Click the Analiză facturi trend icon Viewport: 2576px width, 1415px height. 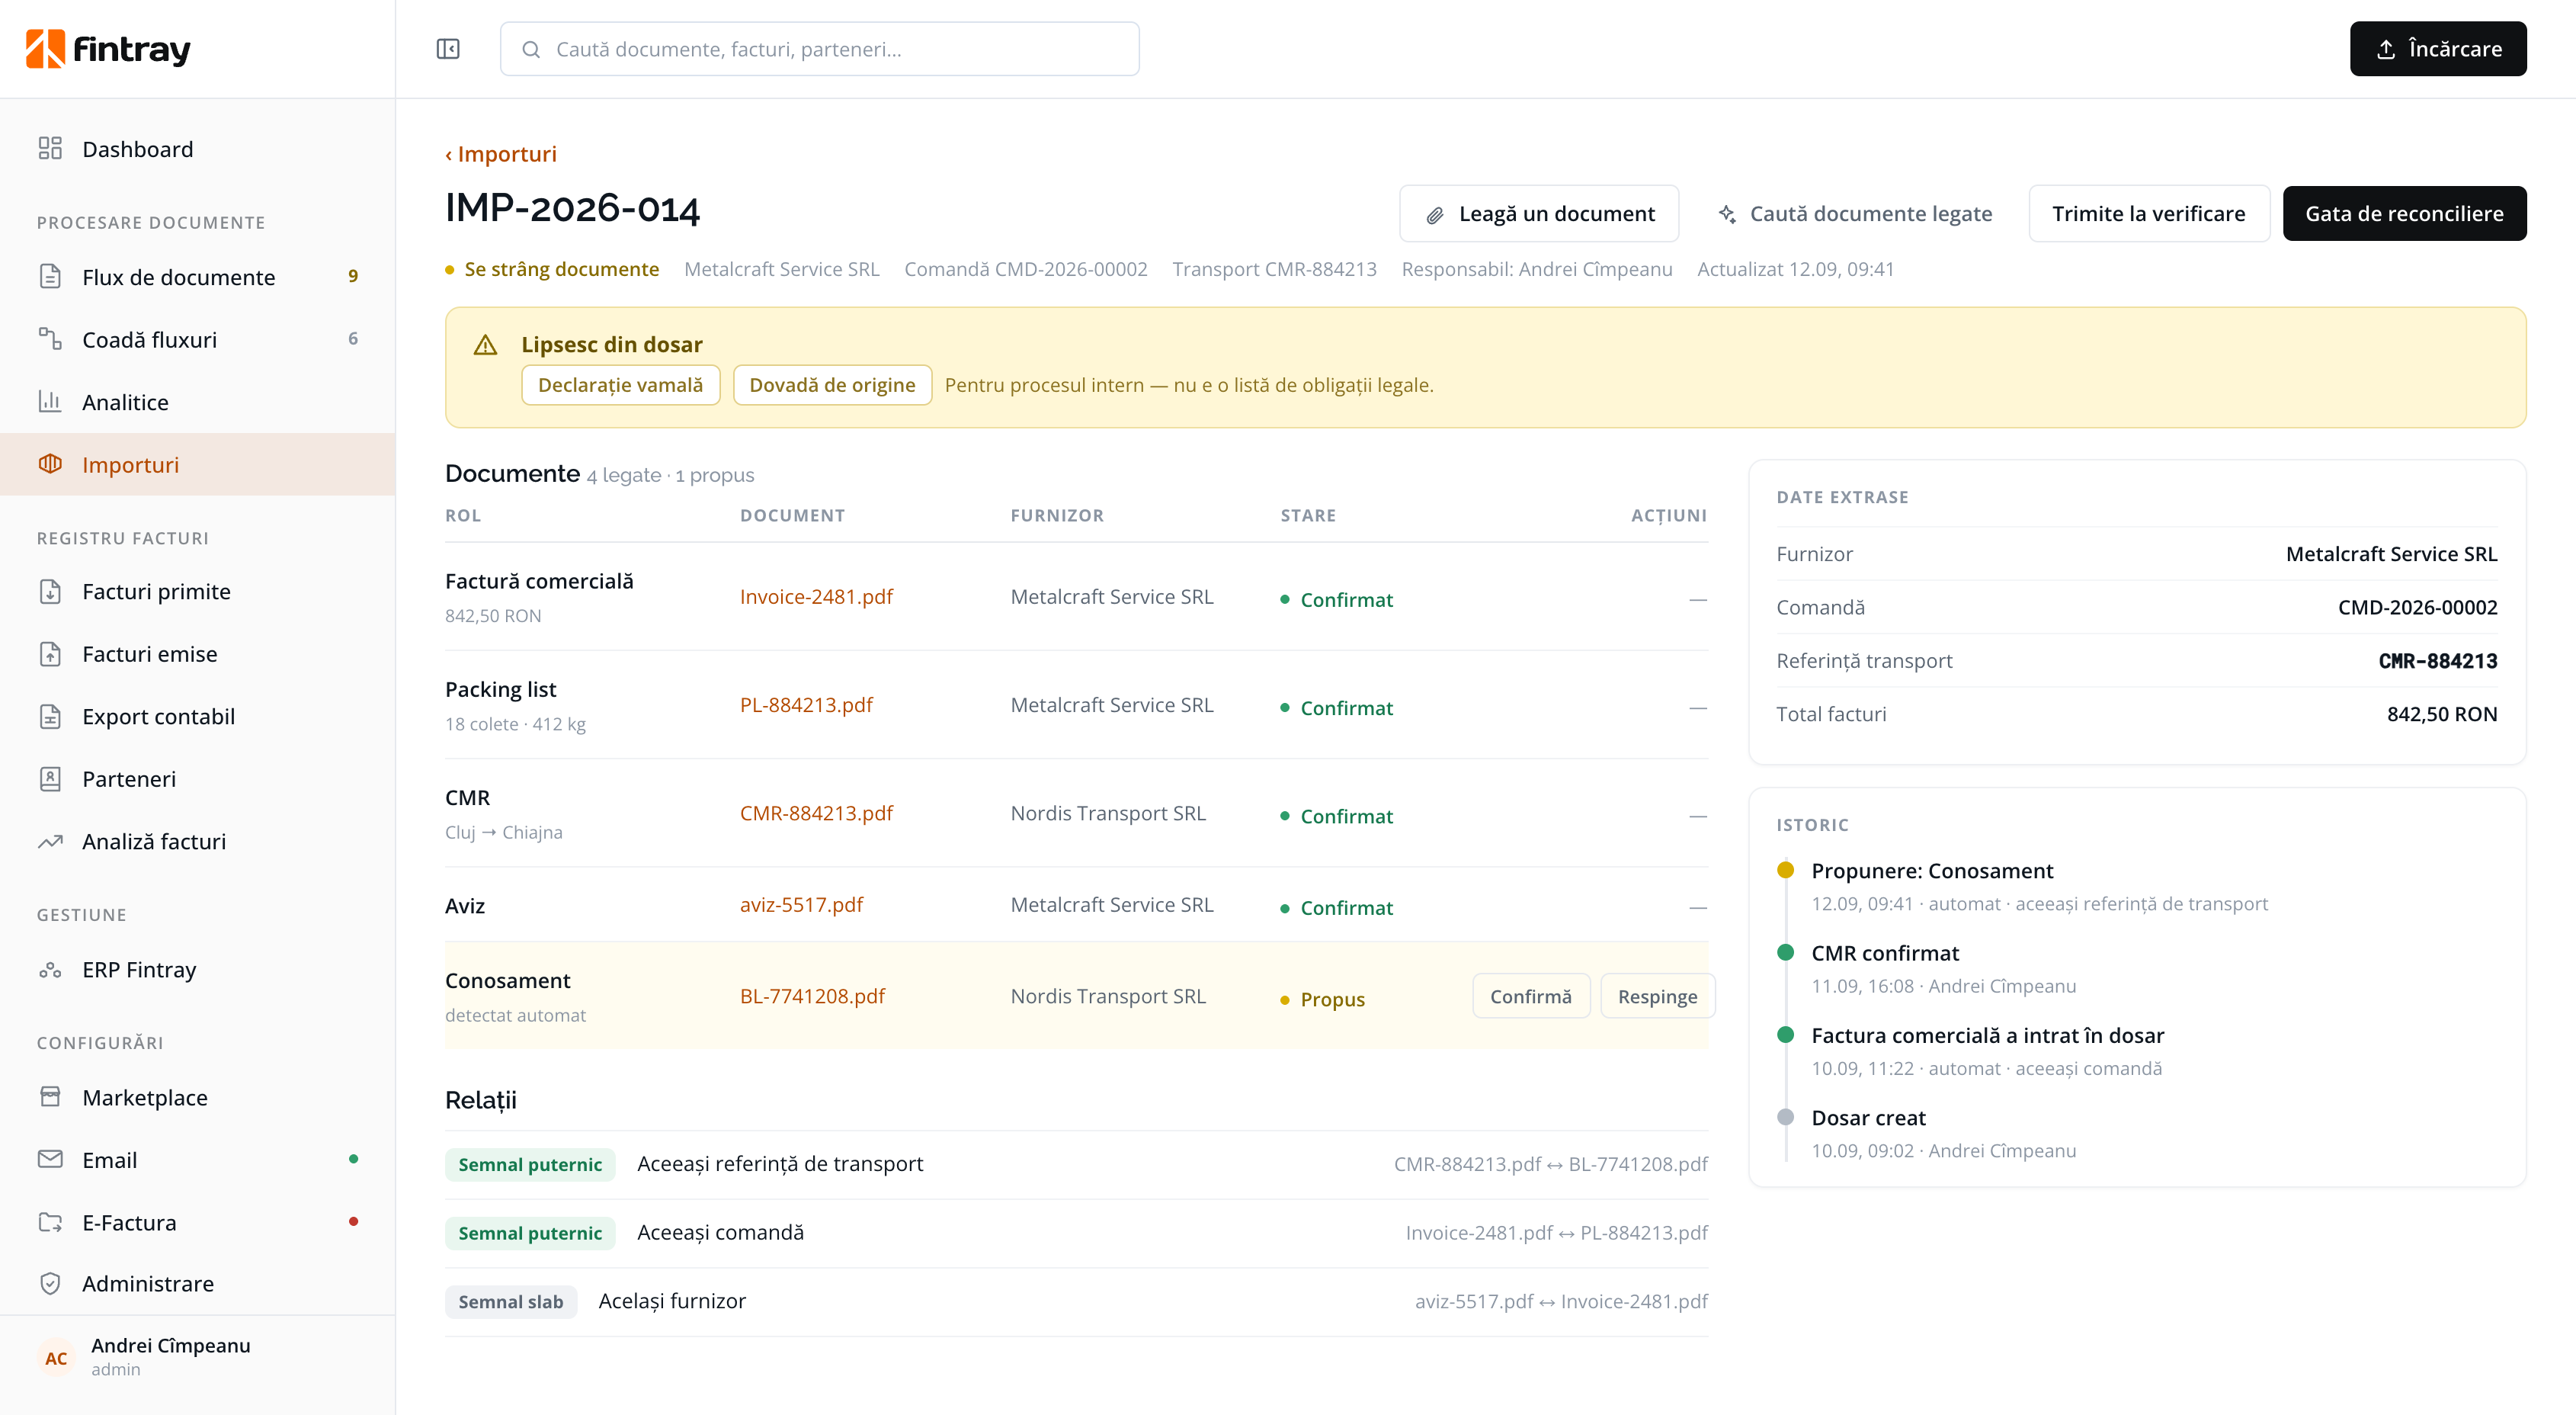[50, 841]
